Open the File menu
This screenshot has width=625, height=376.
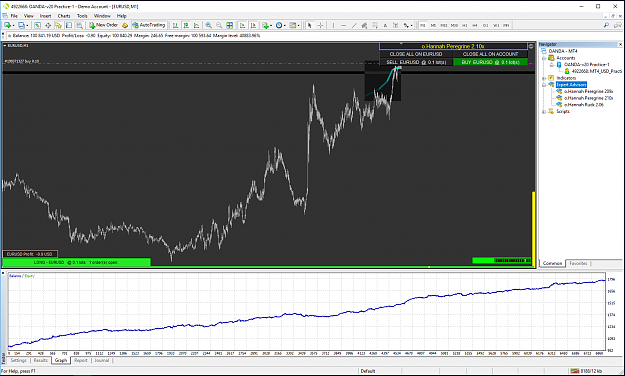pyautogui.click(x=14, y=16)
